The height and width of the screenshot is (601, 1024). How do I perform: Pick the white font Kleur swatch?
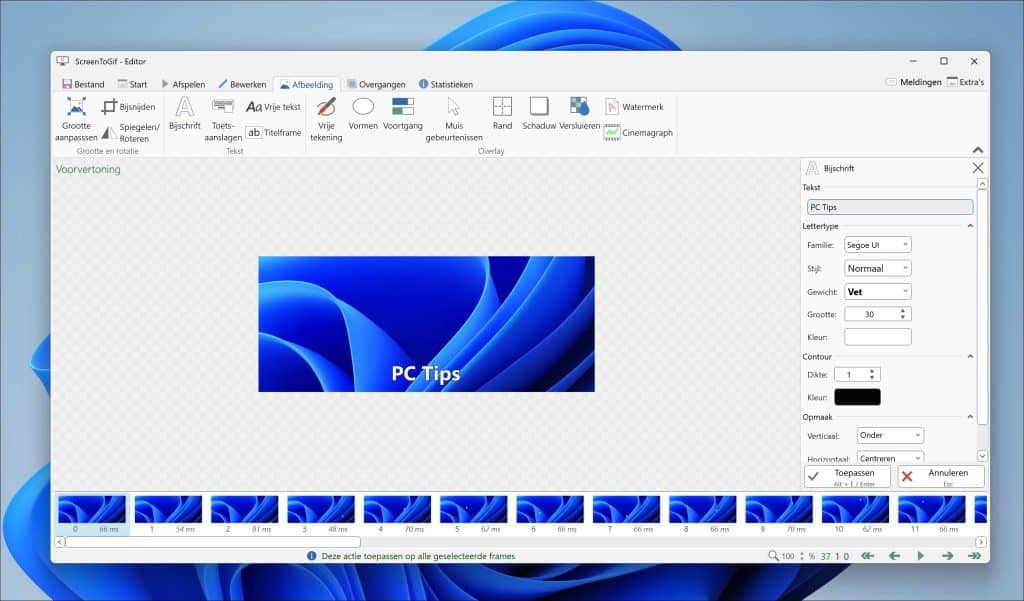tap(877, 337)
